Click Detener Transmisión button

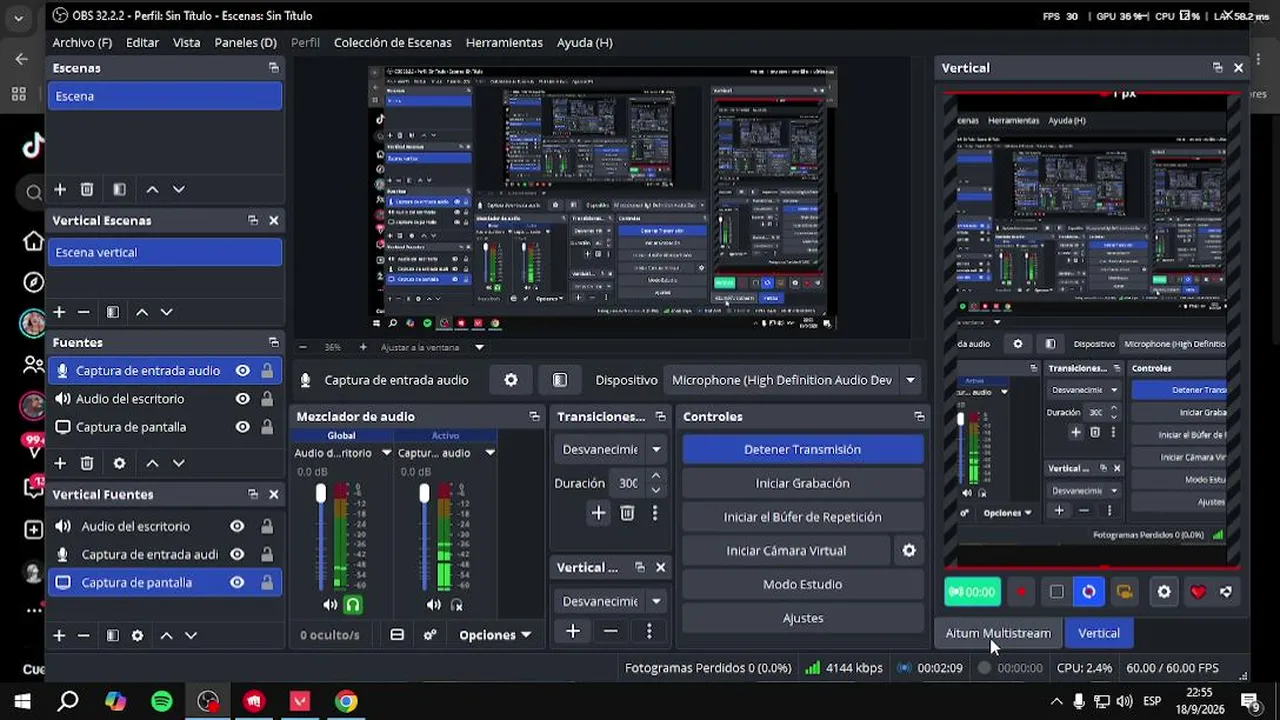pyautogui.click(x=802, y=449)
